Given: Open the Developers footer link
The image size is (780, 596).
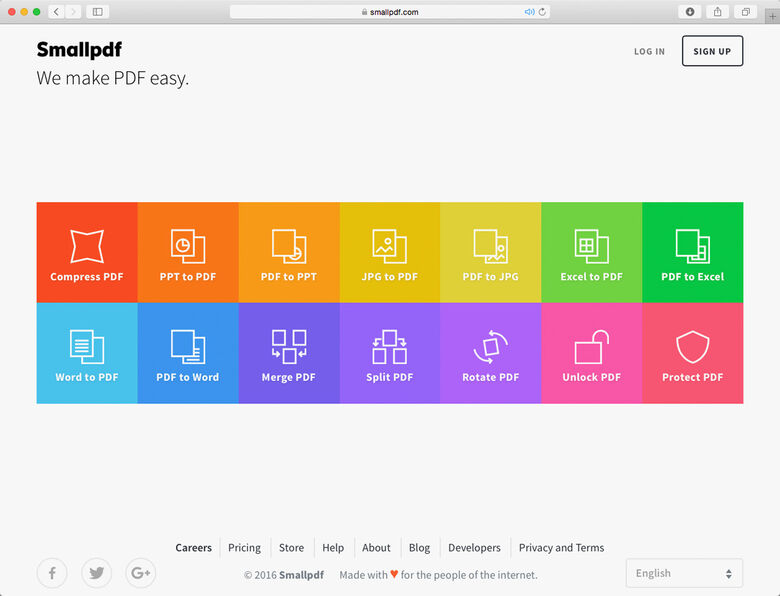Looking at the screenshot, I should pyautogui.click(x=474, y=548).
